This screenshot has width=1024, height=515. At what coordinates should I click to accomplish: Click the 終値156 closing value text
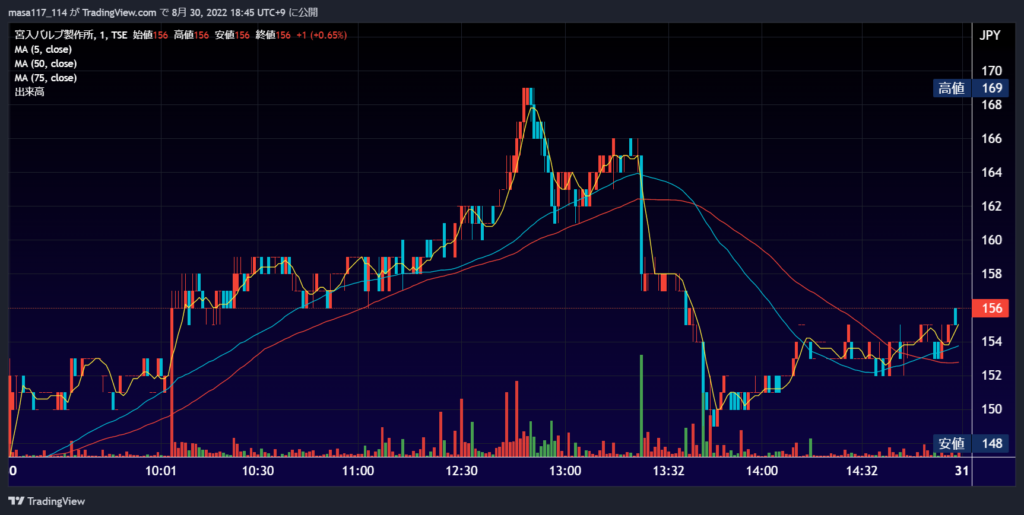coord(273,35)
